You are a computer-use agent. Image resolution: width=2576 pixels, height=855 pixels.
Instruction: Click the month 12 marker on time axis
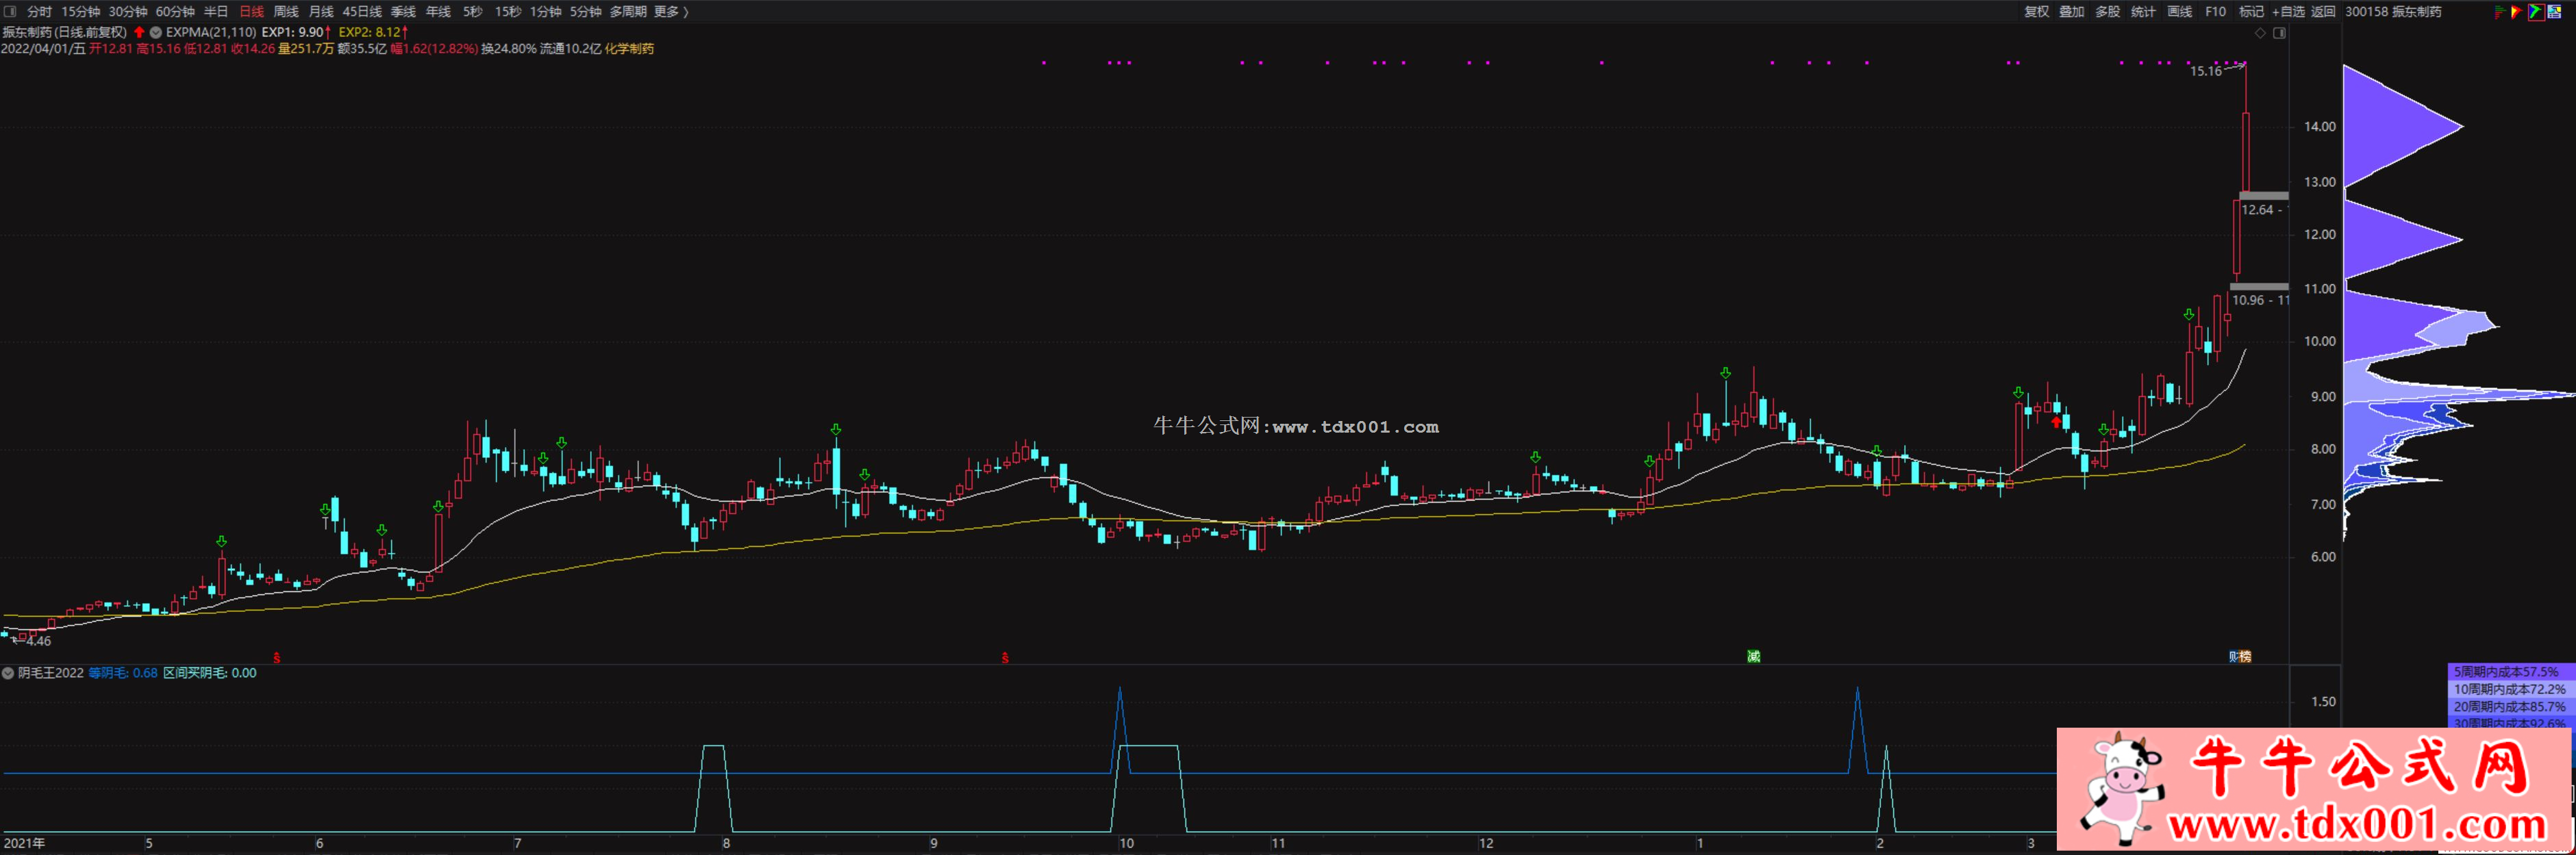[1486, 843]
